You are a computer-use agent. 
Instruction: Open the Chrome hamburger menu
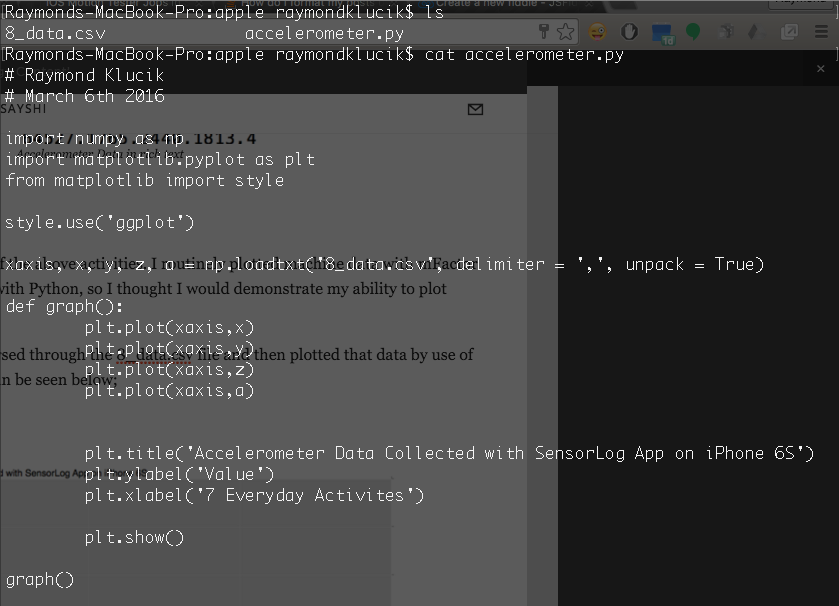tap(821, 32)
